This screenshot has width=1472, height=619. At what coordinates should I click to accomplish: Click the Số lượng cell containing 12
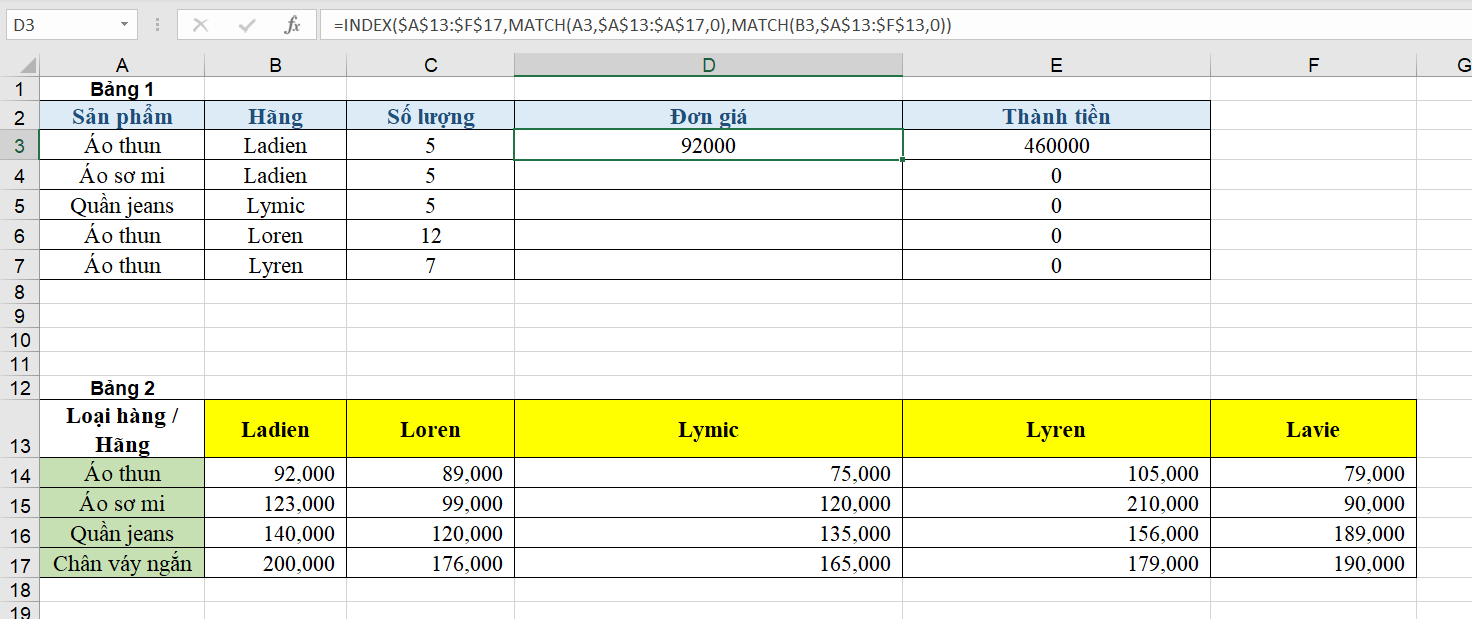pyautogui.click(x=430, y=236)
